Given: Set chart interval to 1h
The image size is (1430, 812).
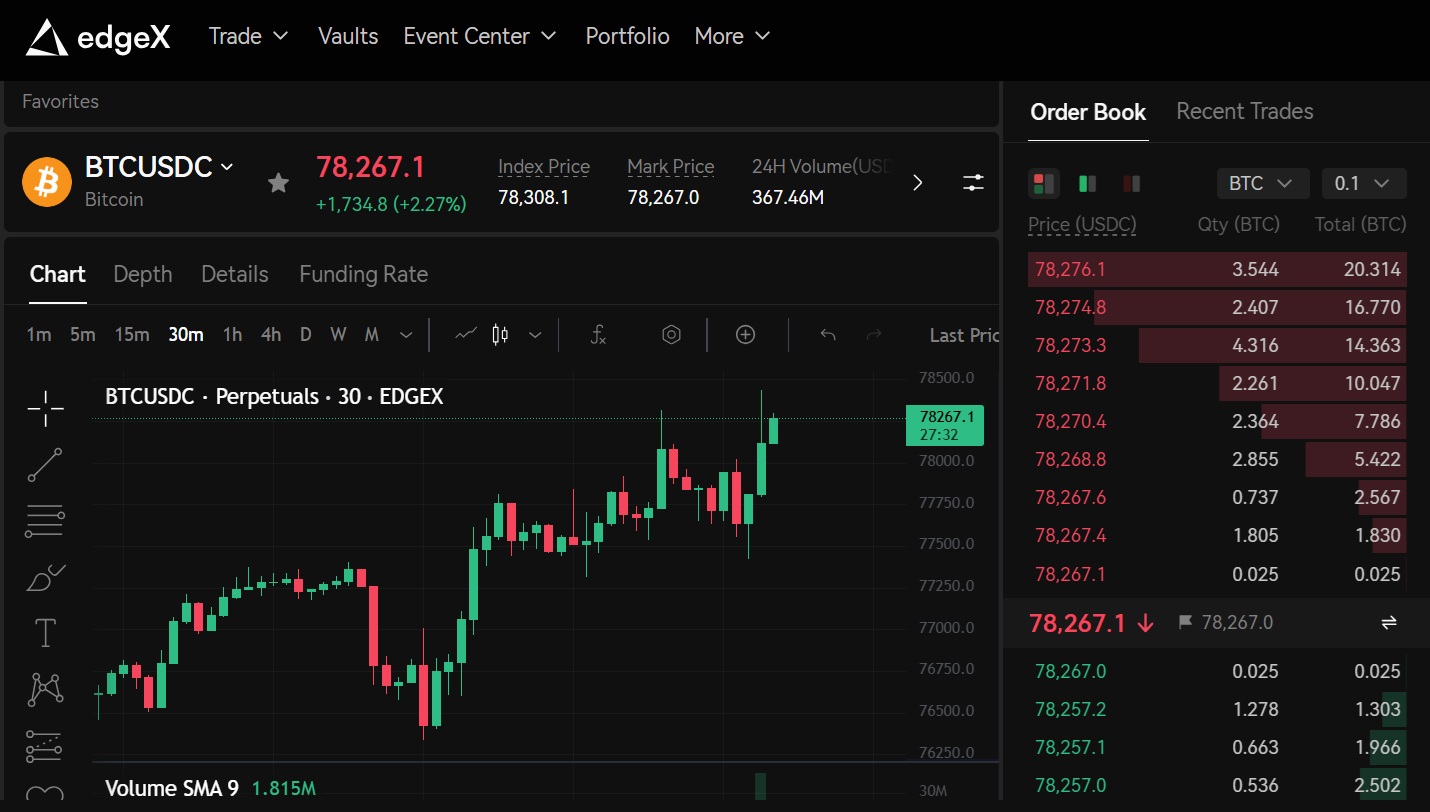Looking at the screenshot, I should pyautogui.click(x=232, y=335).
